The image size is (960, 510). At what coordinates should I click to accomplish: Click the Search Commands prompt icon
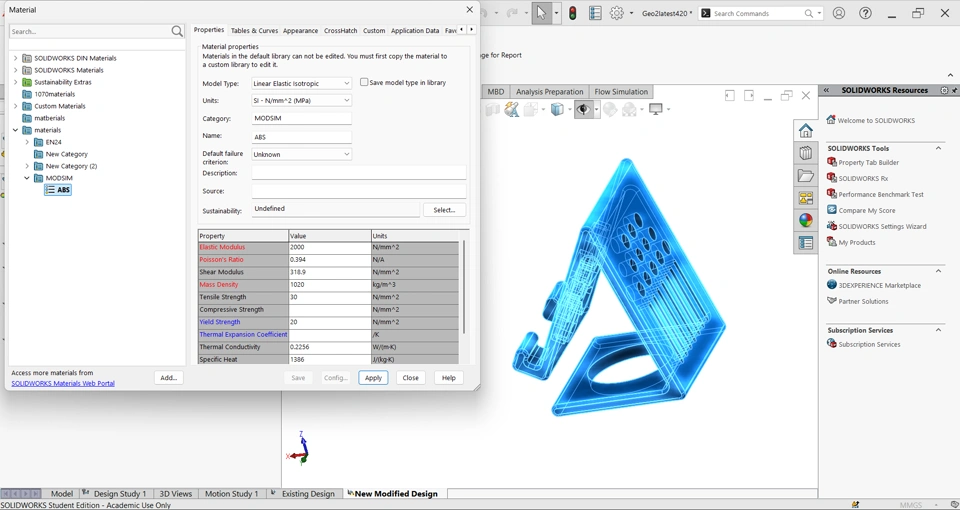click(x=706, y=13)
